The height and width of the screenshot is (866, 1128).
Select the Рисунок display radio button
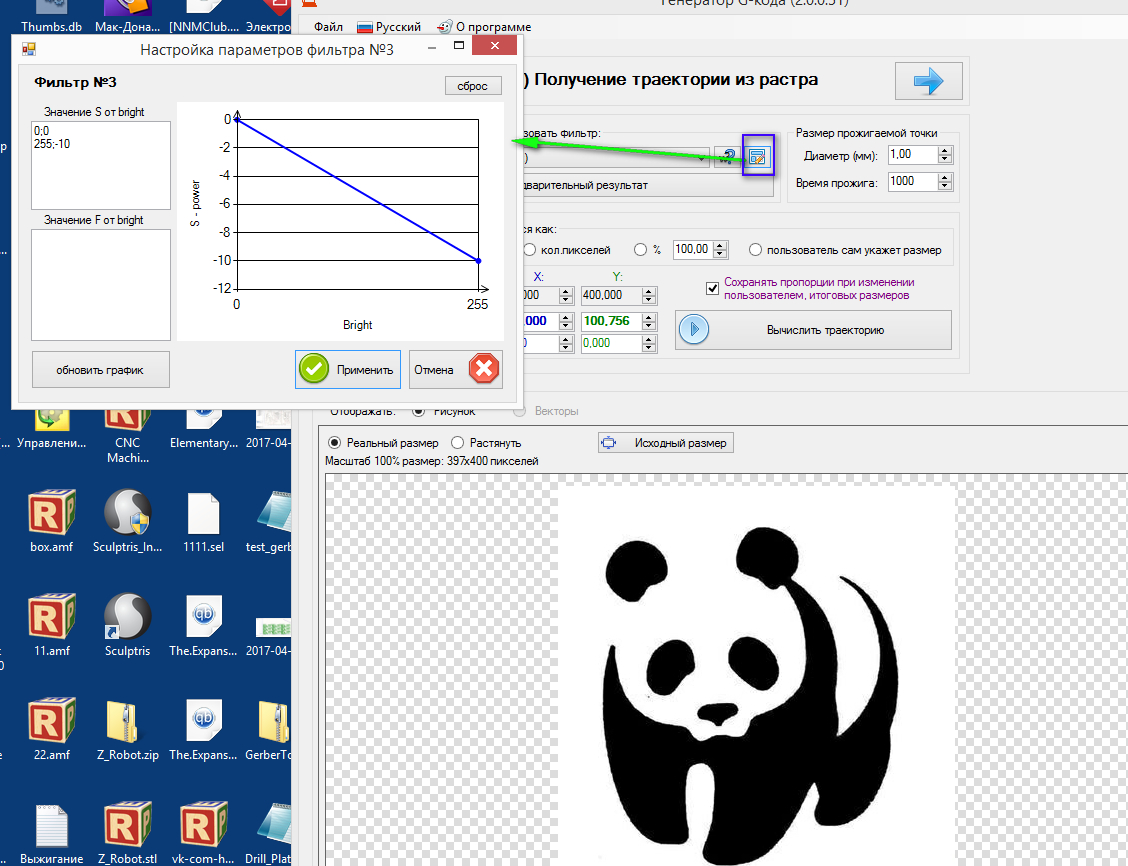419,411
